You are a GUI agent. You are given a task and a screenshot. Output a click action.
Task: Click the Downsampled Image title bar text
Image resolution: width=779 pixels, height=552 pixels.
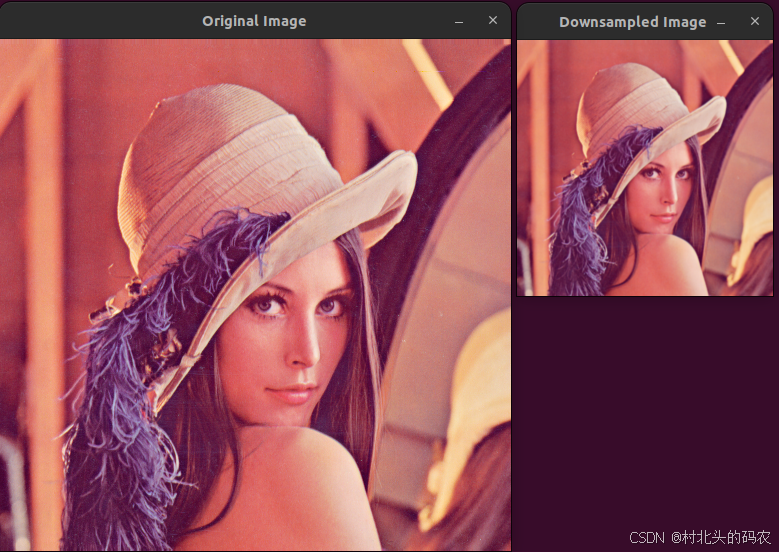(632, 22)
